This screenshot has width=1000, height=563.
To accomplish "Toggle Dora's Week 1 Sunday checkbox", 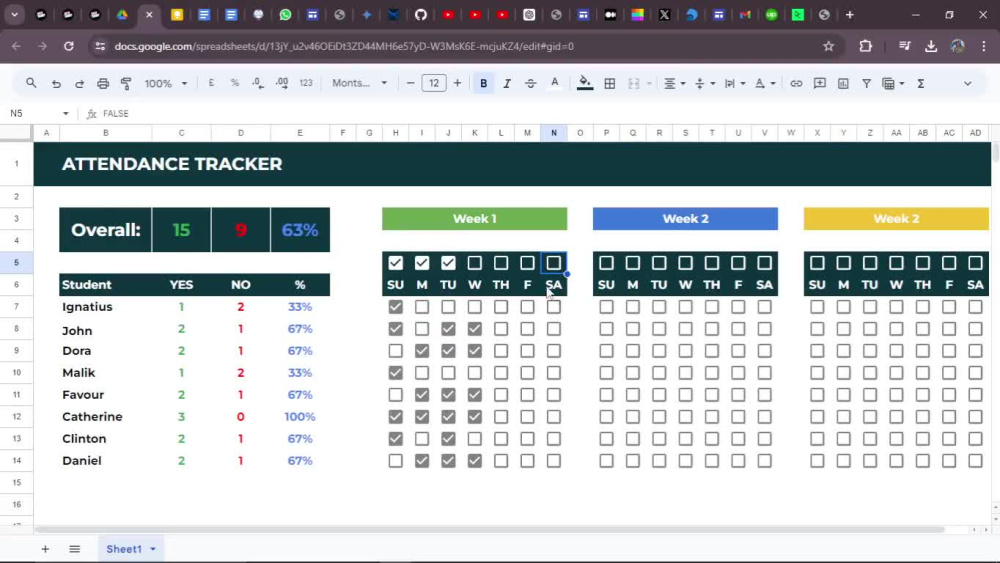I will 395,351.
